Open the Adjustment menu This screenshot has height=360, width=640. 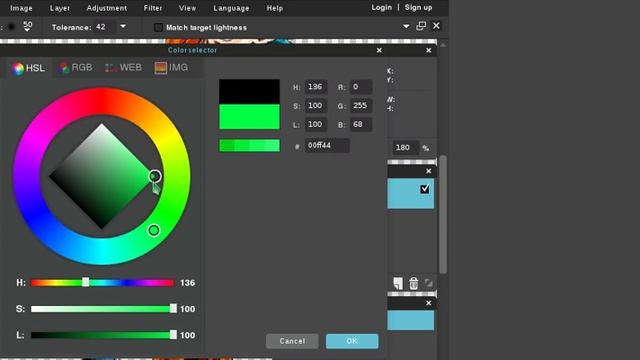[x=107, y=8]
